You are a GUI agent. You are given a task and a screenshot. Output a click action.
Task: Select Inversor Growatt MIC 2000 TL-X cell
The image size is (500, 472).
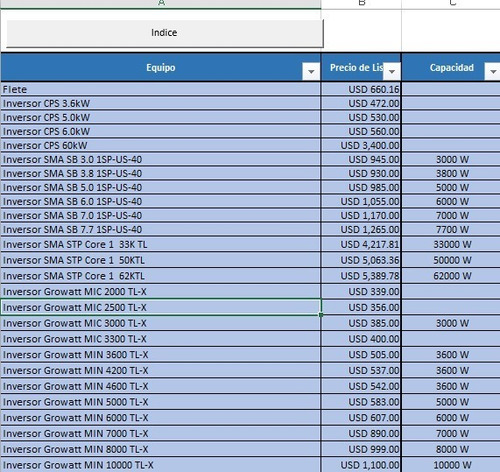tap(161, 291)
